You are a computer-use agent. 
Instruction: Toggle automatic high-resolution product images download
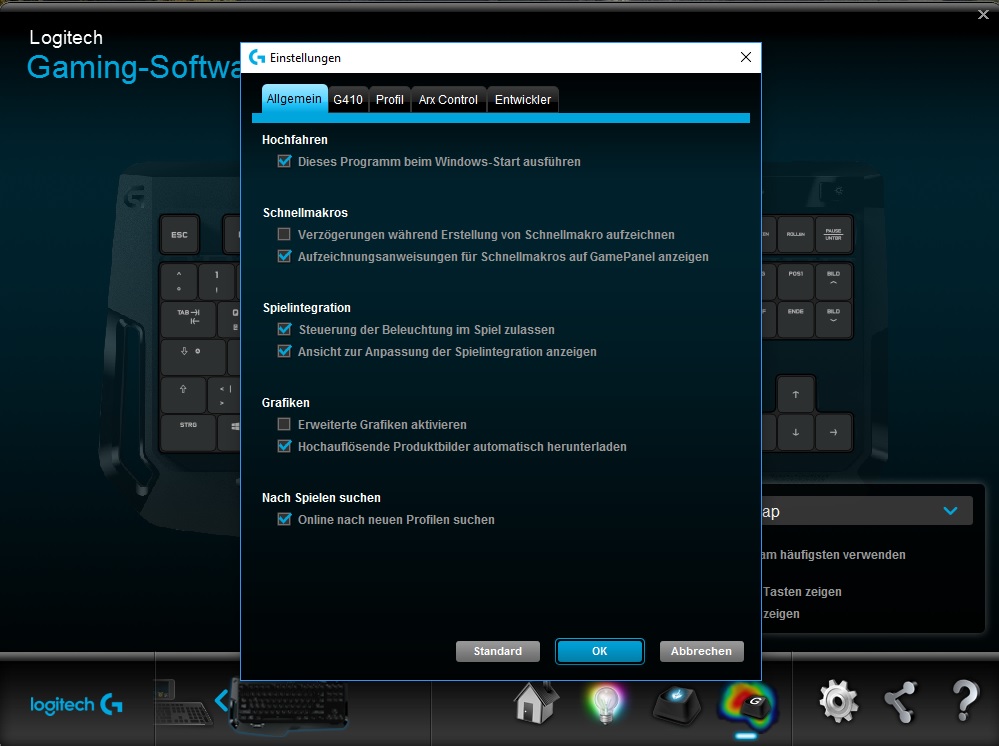point(284,446)
